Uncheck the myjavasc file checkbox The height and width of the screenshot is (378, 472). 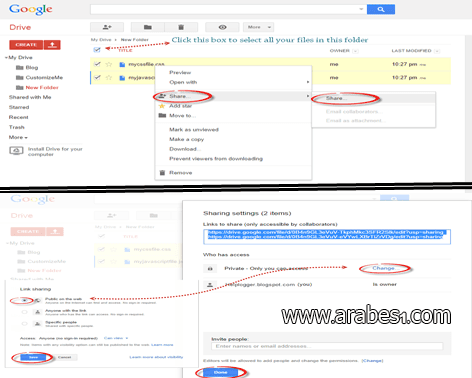tap(97, 77)
